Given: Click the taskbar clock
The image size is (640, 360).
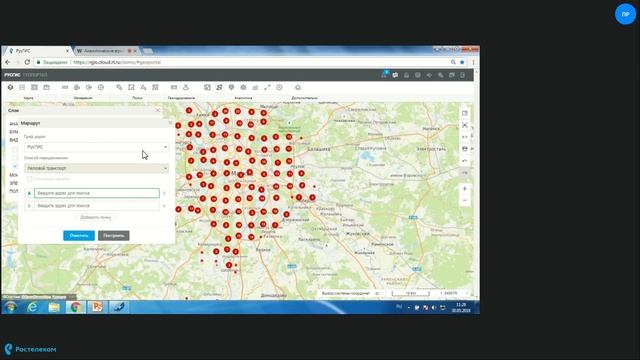Looking at the screenshot, I should click(x=461, y=307).
